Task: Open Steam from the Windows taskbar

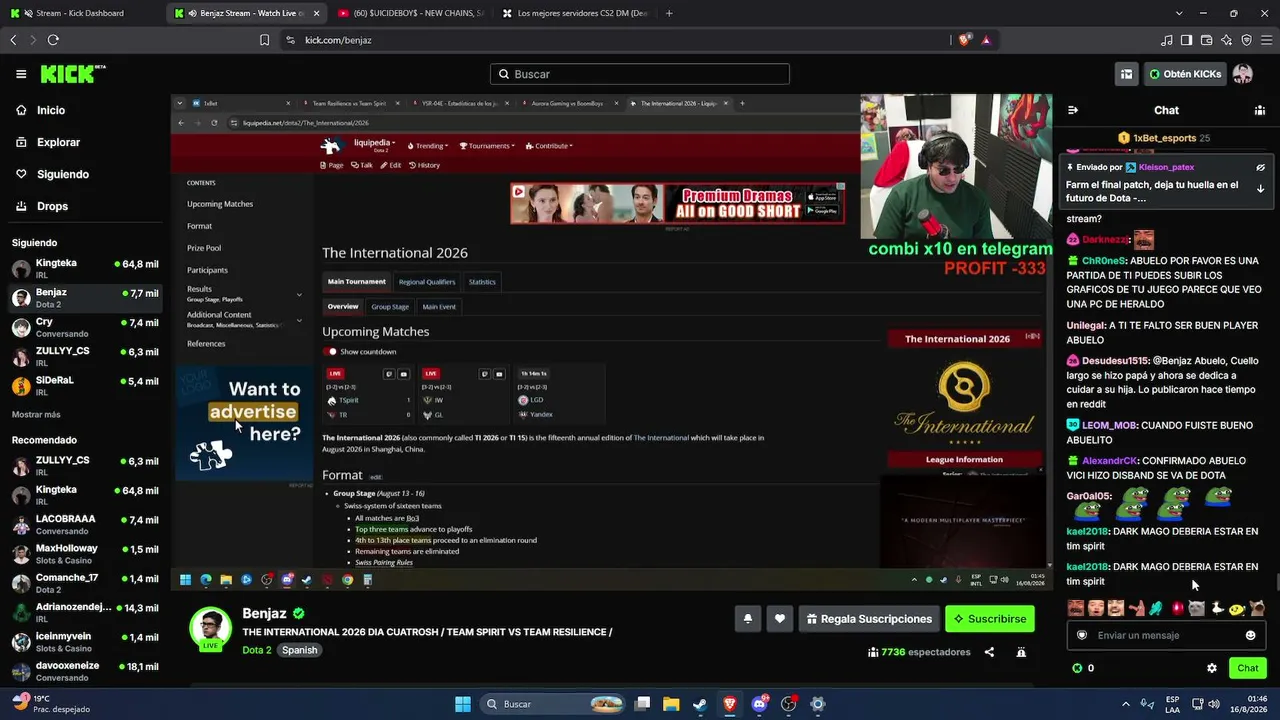Action: tap(700, 704)
